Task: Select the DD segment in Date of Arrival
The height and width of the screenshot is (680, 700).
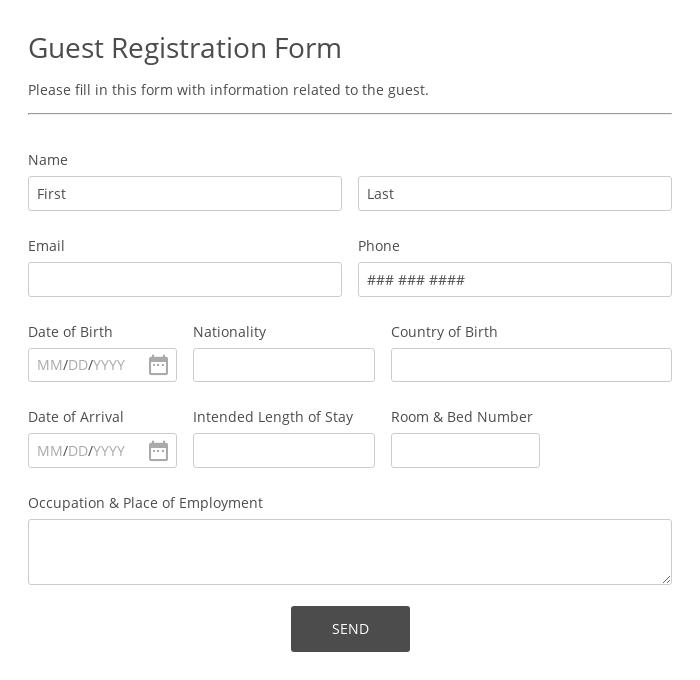Action: coord(78,451)
